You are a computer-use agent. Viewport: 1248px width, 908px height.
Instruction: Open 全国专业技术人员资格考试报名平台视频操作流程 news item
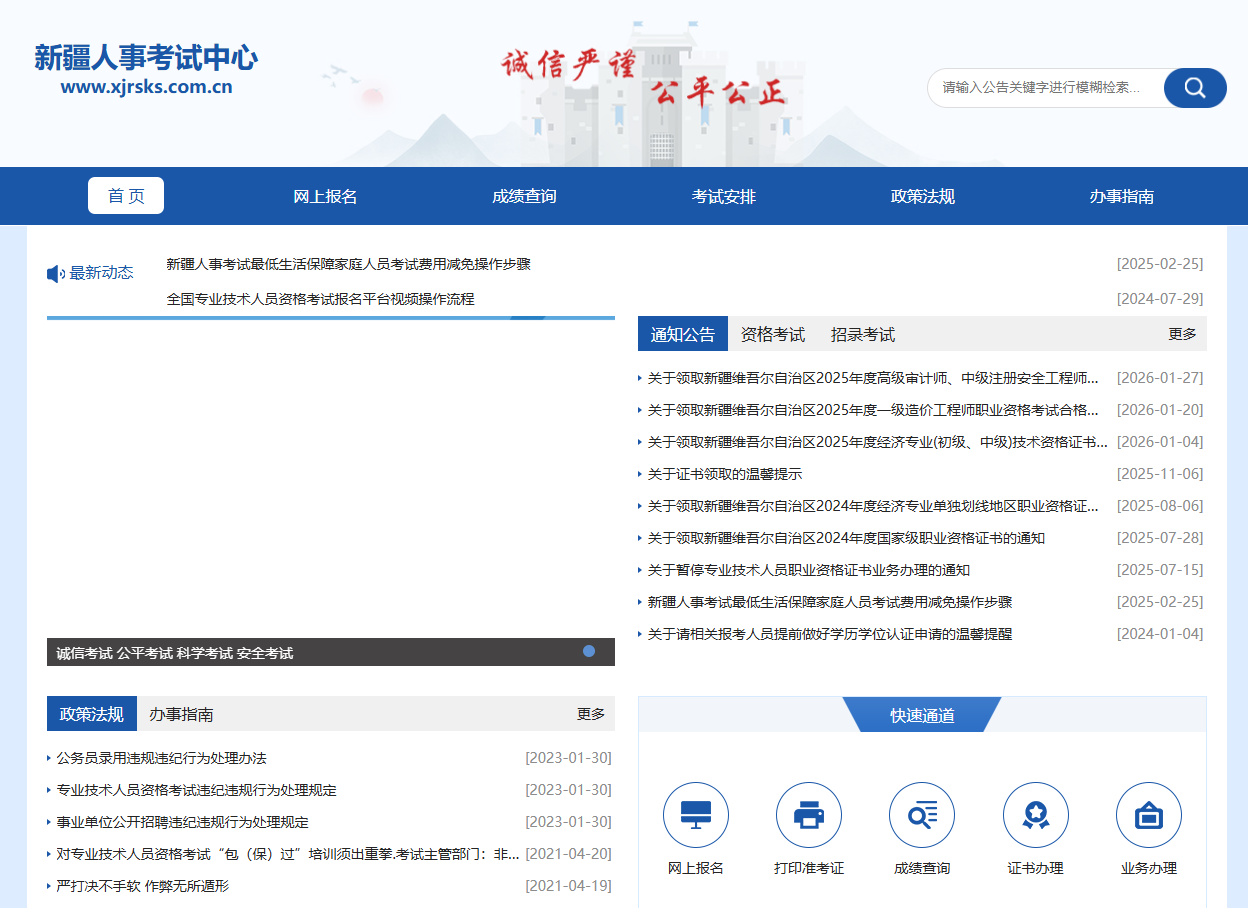pyautogui.click(x=320, y=299)
